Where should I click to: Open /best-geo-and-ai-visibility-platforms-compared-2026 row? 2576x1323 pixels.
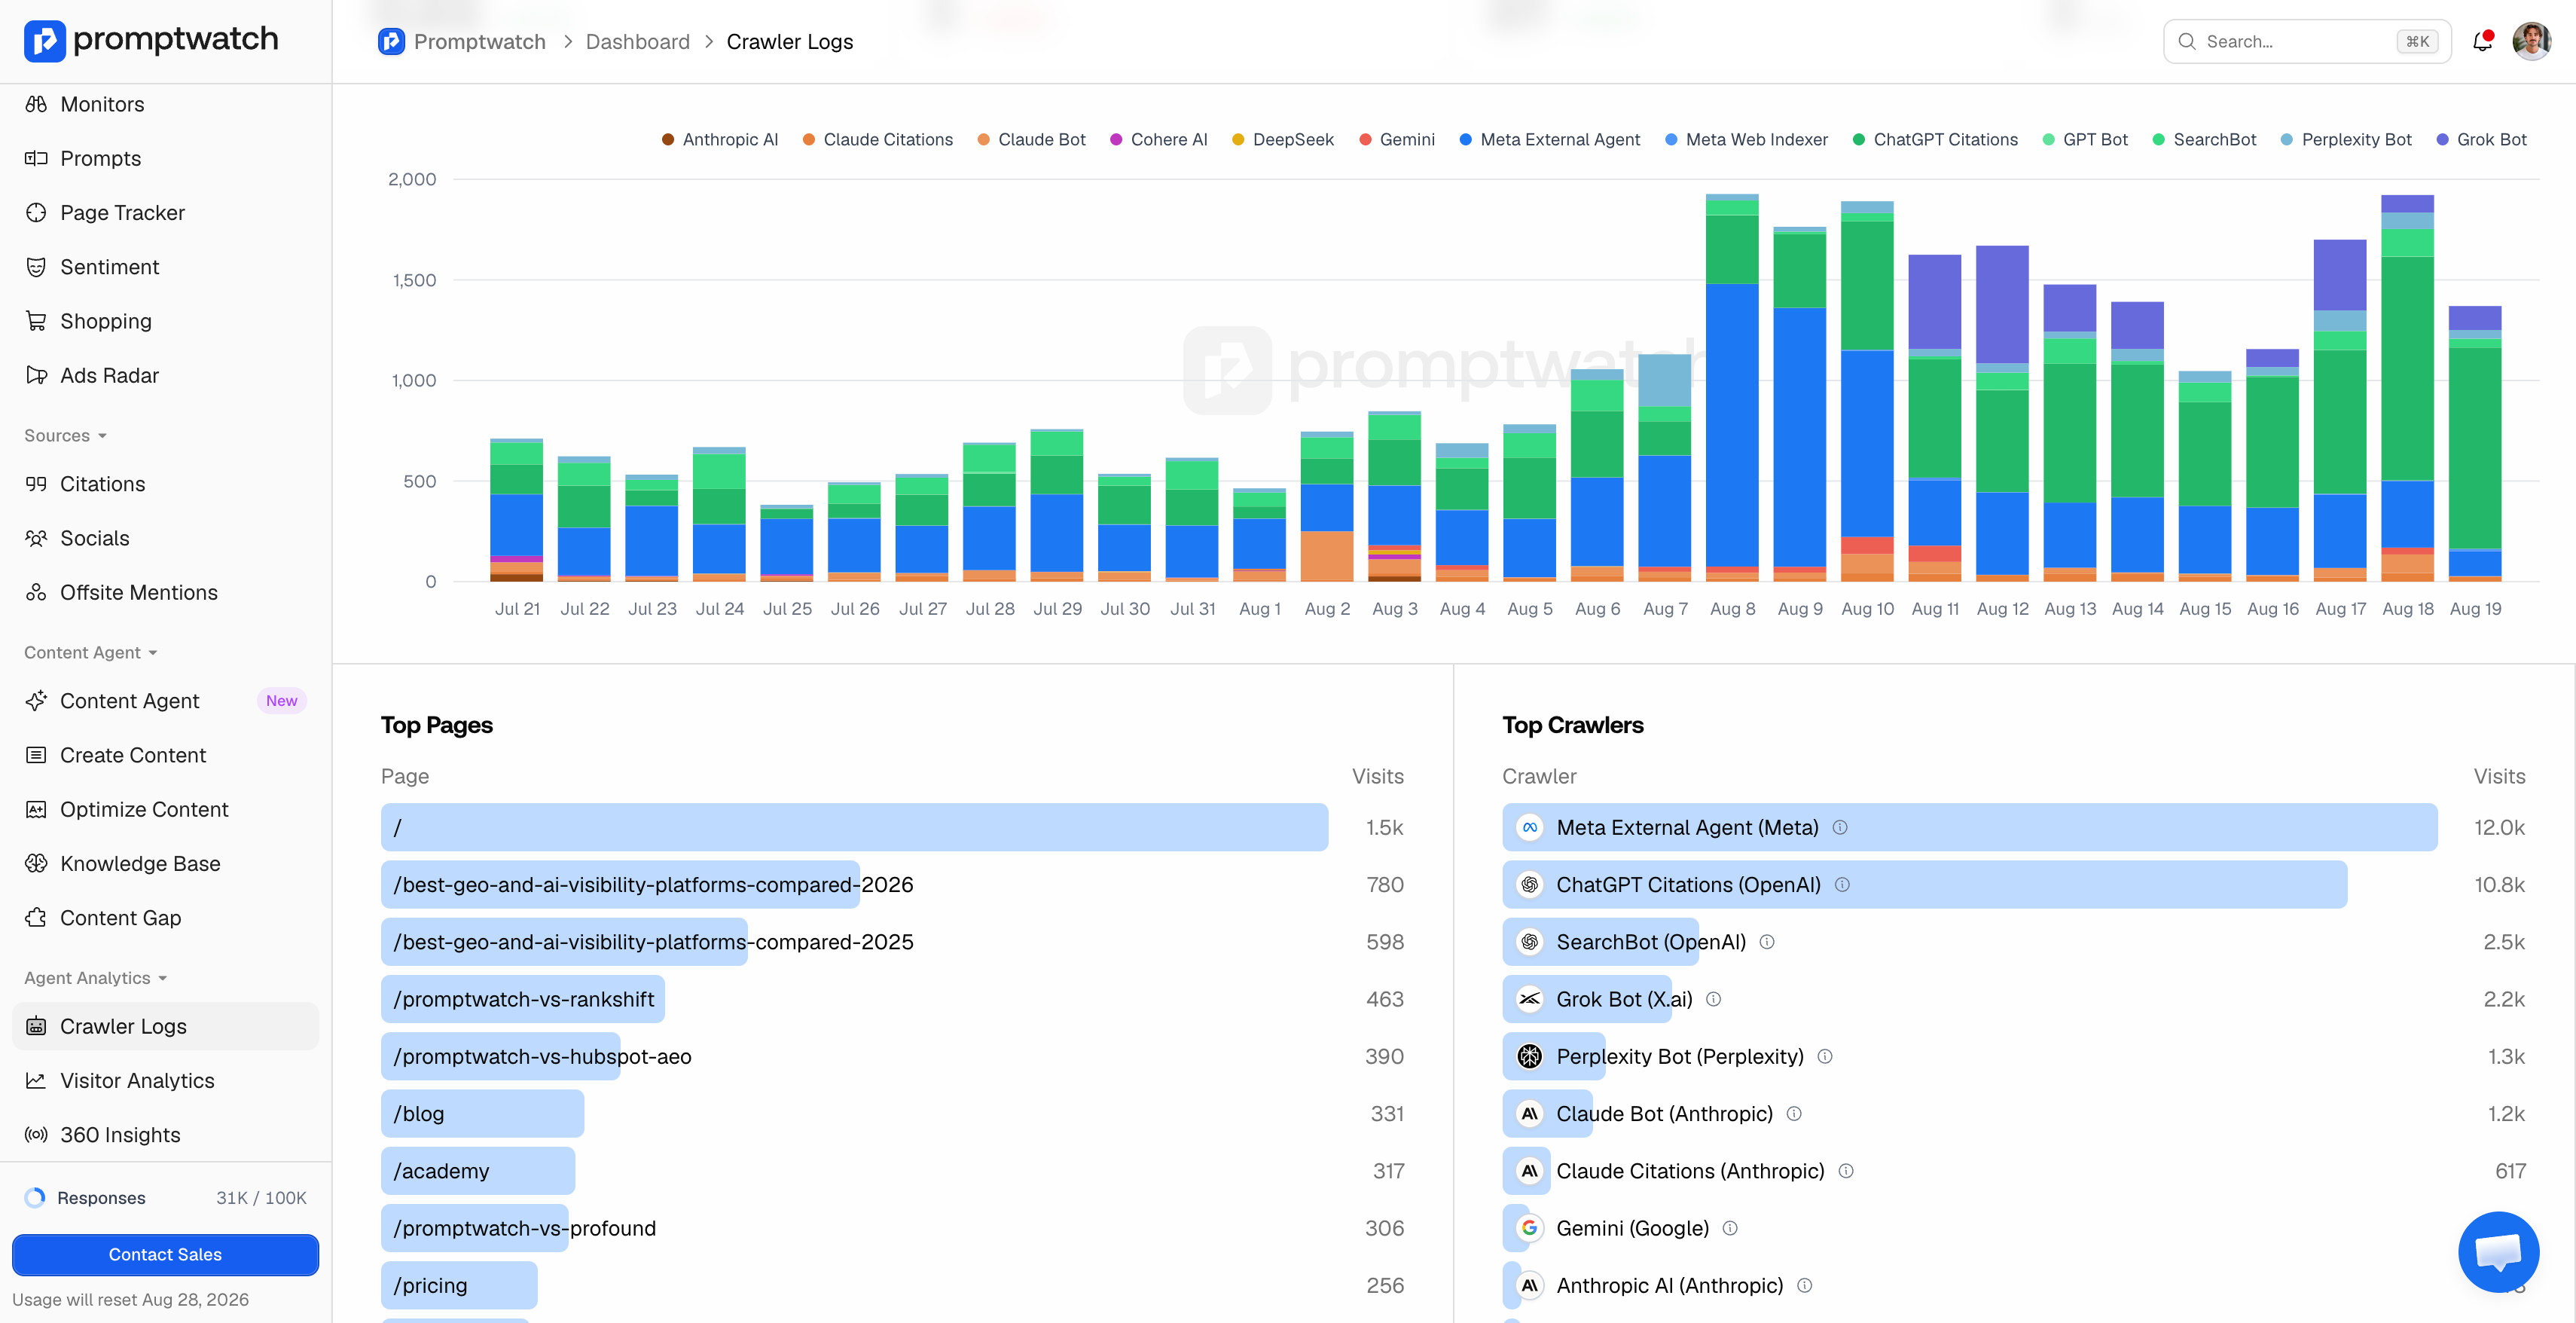click(893, 885)
